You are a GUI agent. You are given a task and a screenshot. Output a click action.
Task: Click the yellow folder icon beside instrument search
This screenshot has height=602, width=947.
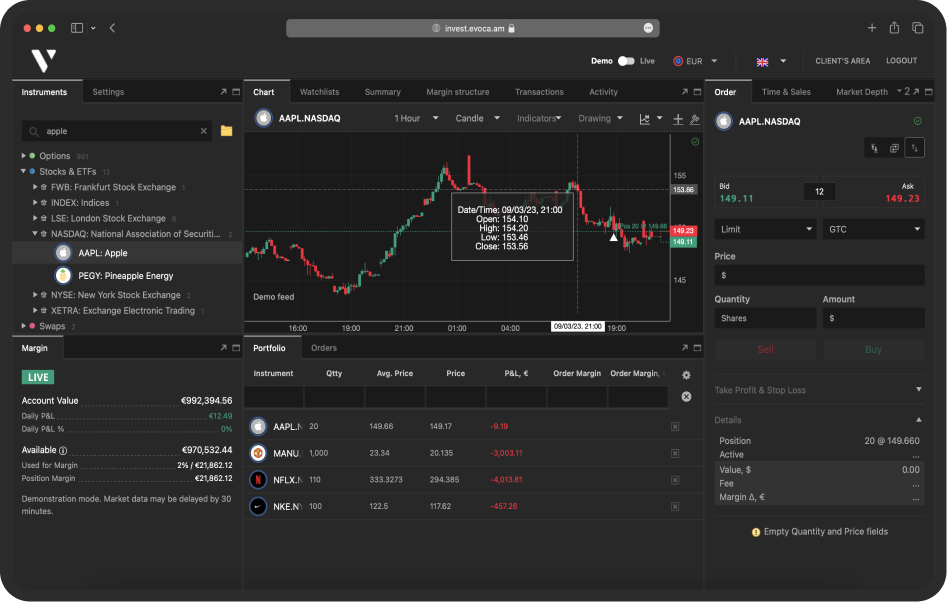point(226,131)
